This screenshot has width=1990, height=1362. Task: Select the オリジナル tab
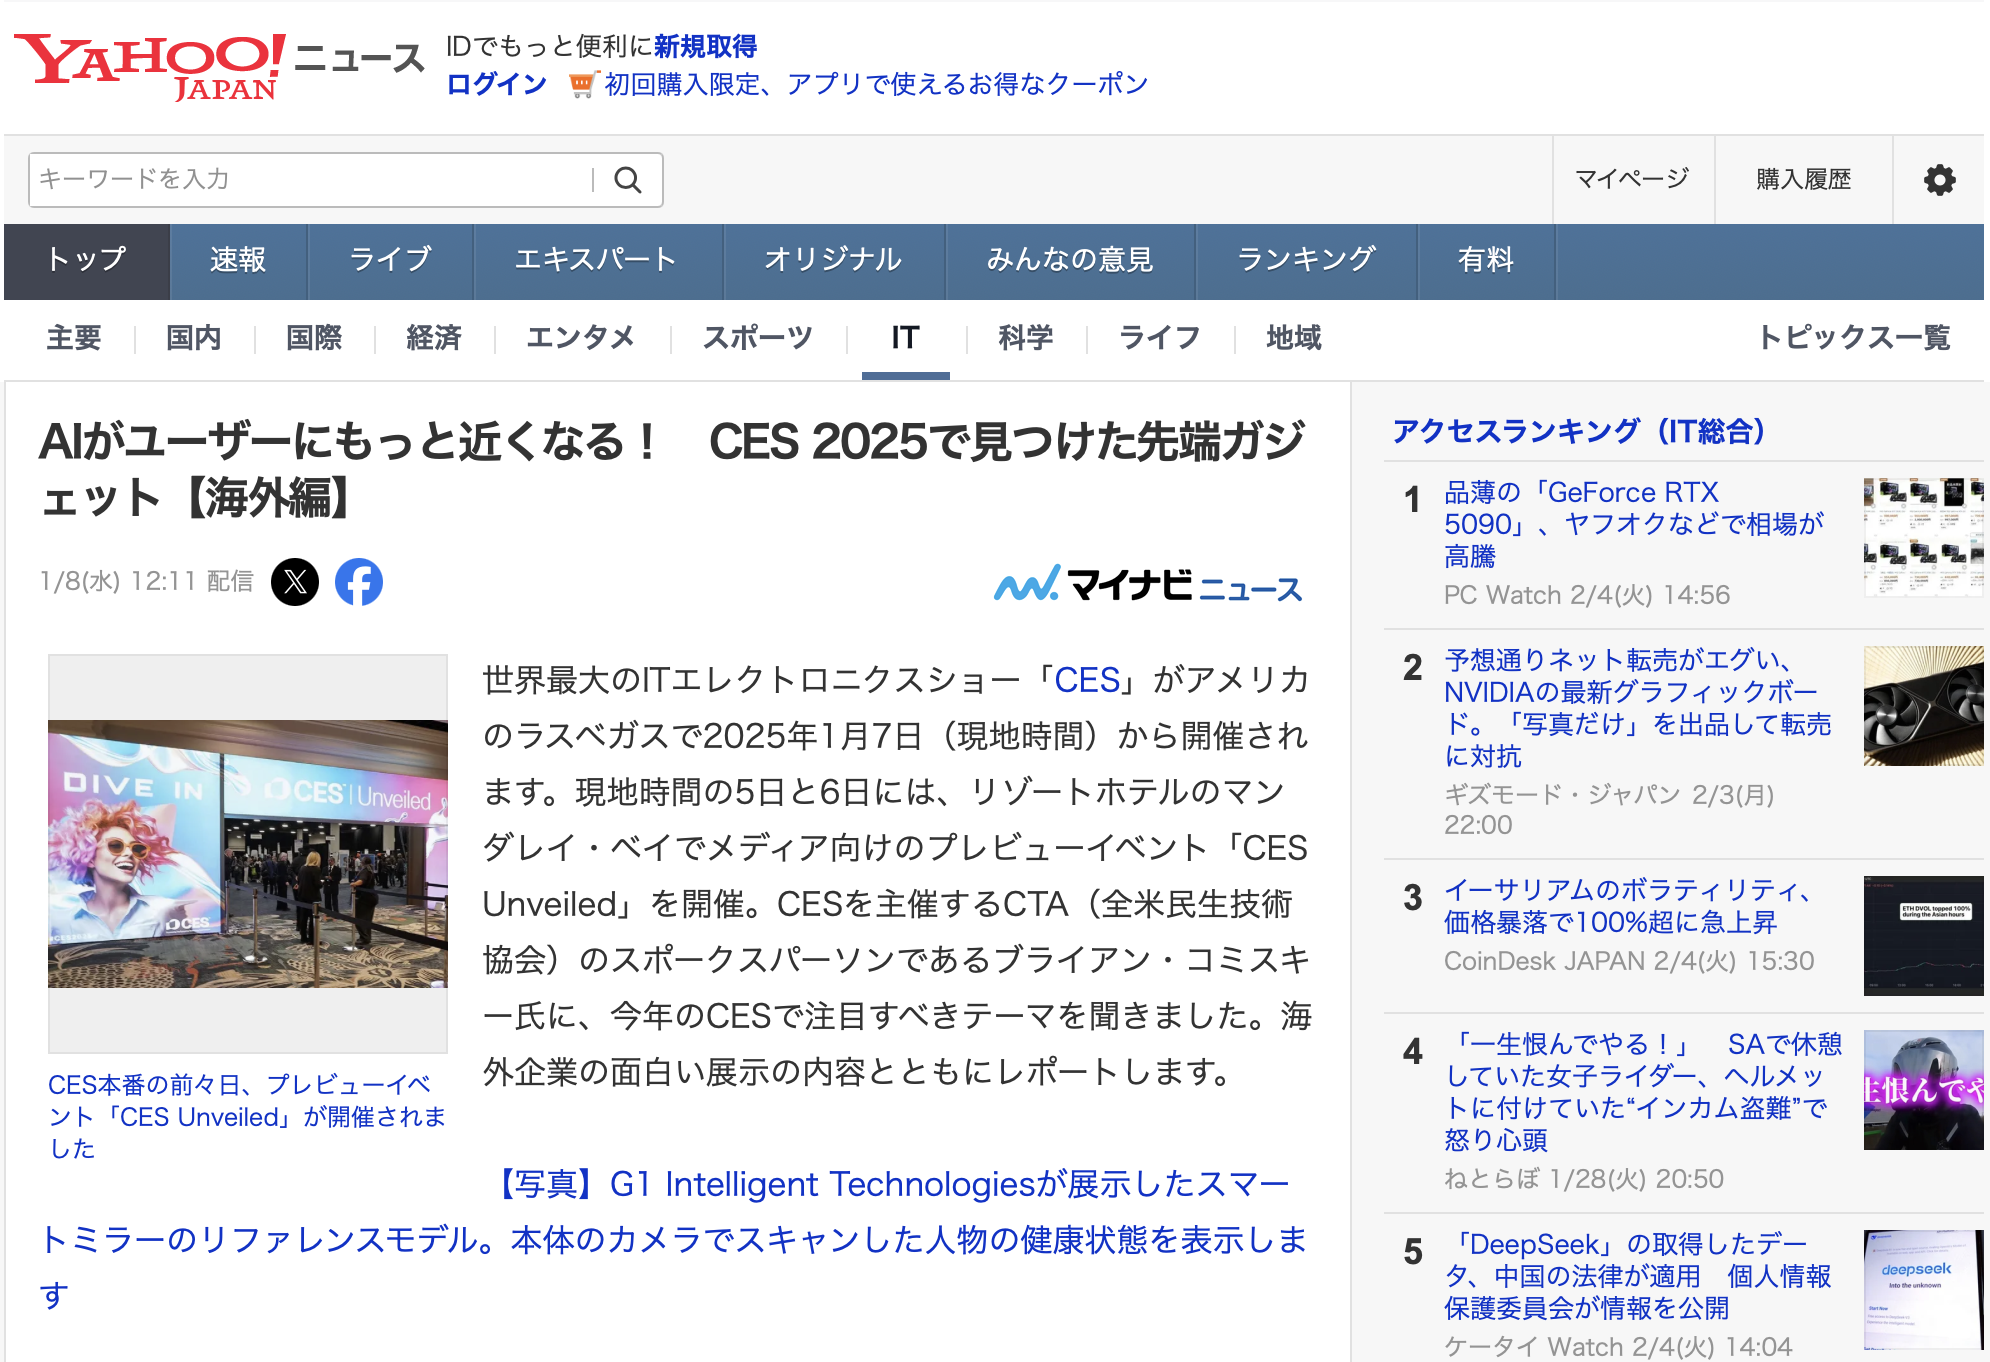[833, 261]
